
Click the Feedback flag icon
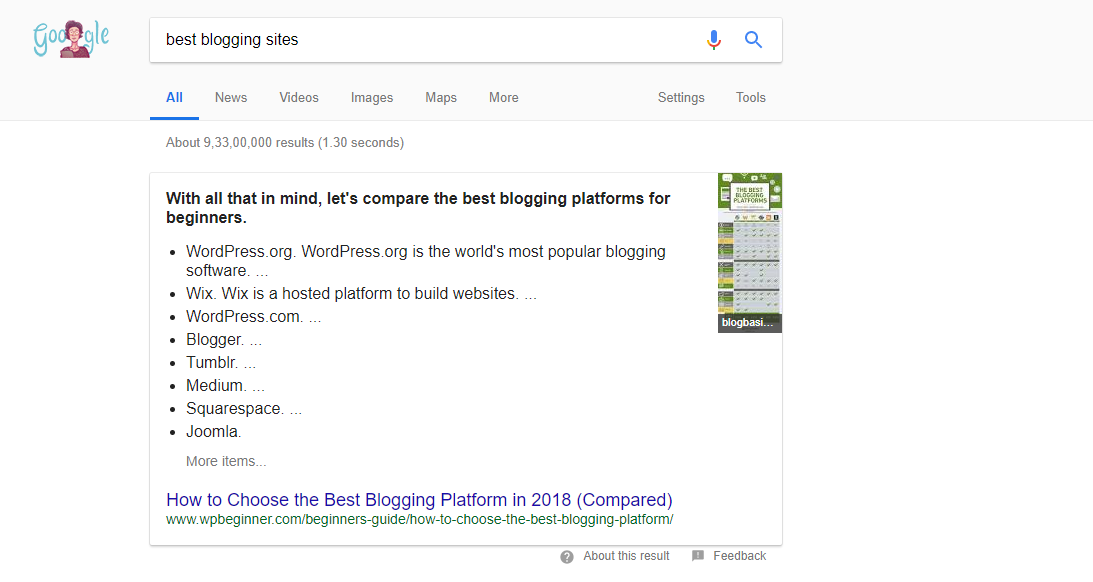698,556
